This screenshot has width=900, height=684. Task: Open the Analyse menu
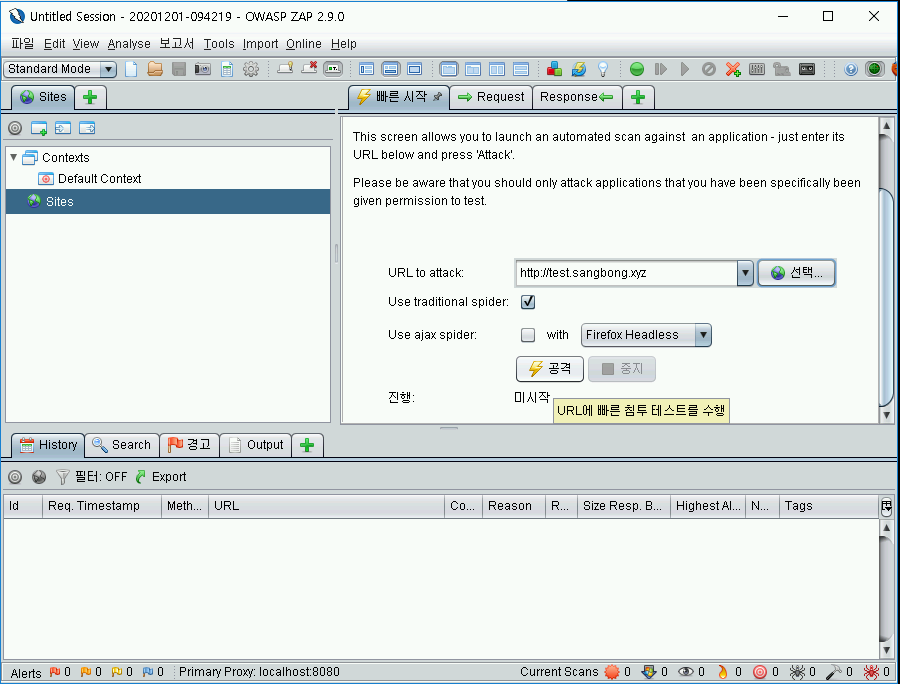tap(129, 44)
